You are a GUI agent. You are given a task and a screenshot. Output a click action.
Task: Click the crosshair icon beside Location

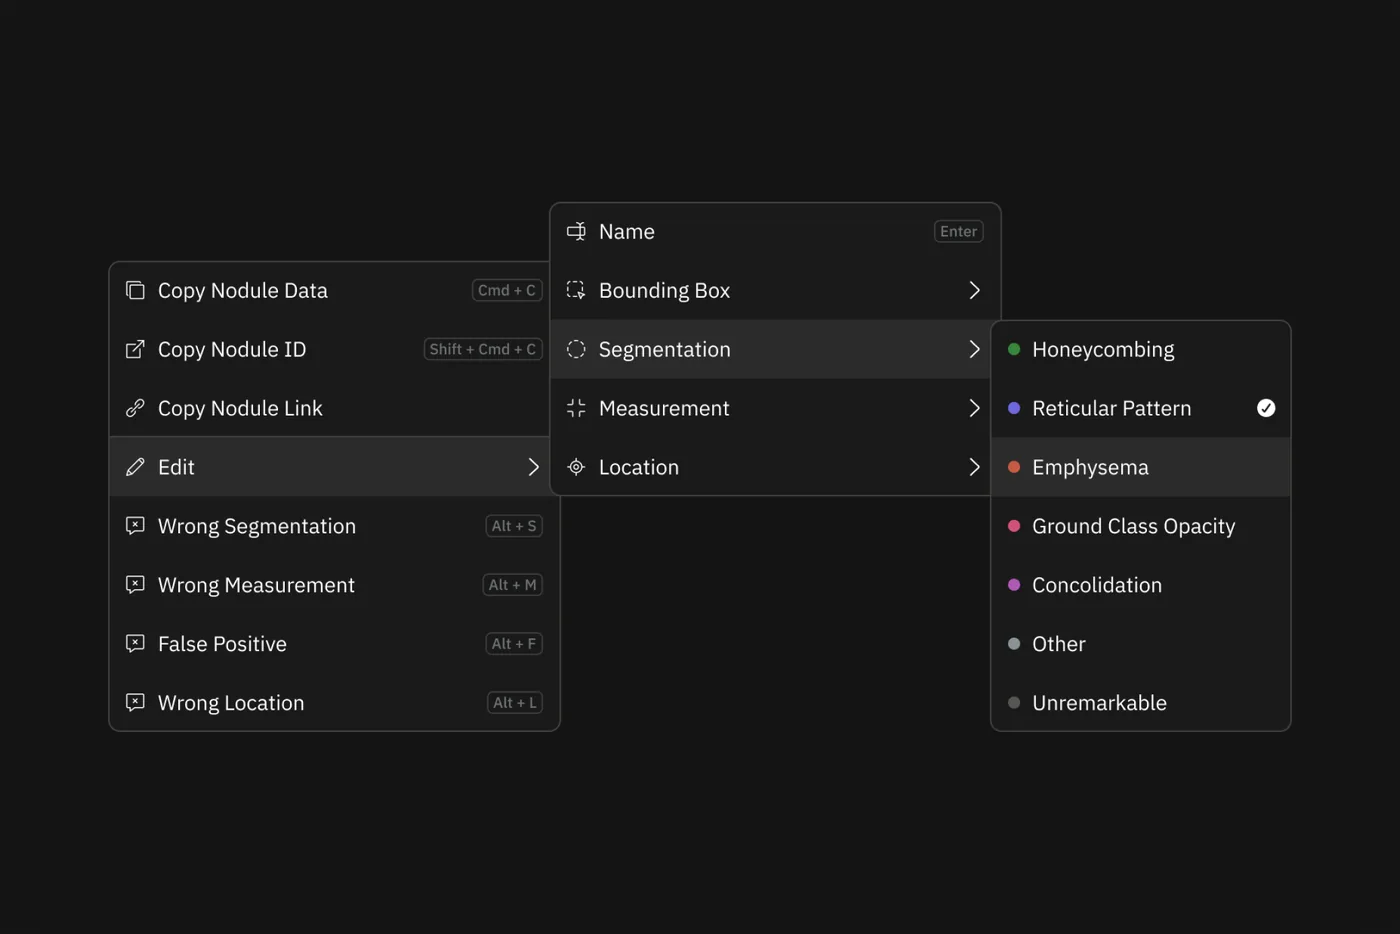click(x=576, y=467)
